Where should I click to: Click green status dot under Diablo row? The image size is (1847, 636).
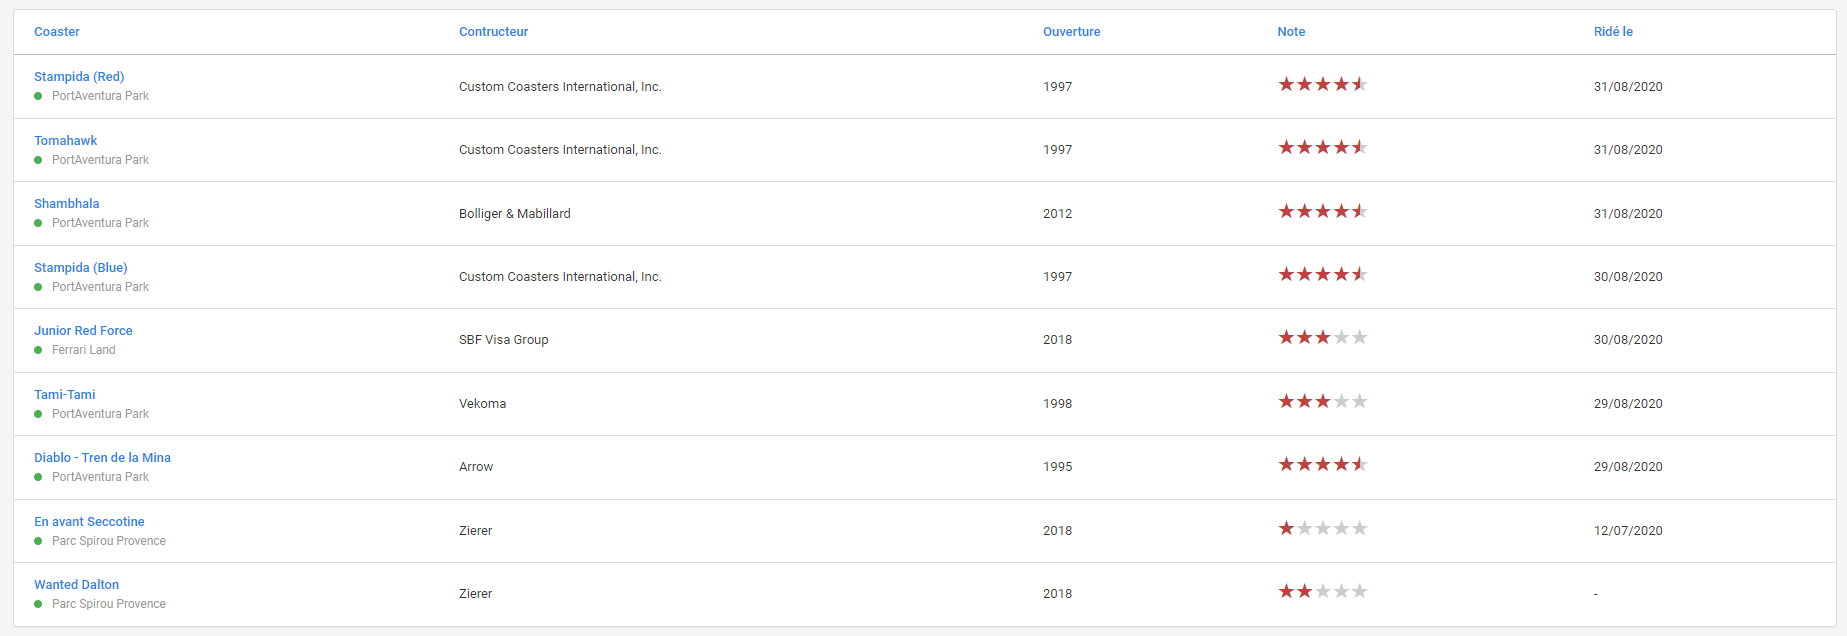[x=38, y=477]
